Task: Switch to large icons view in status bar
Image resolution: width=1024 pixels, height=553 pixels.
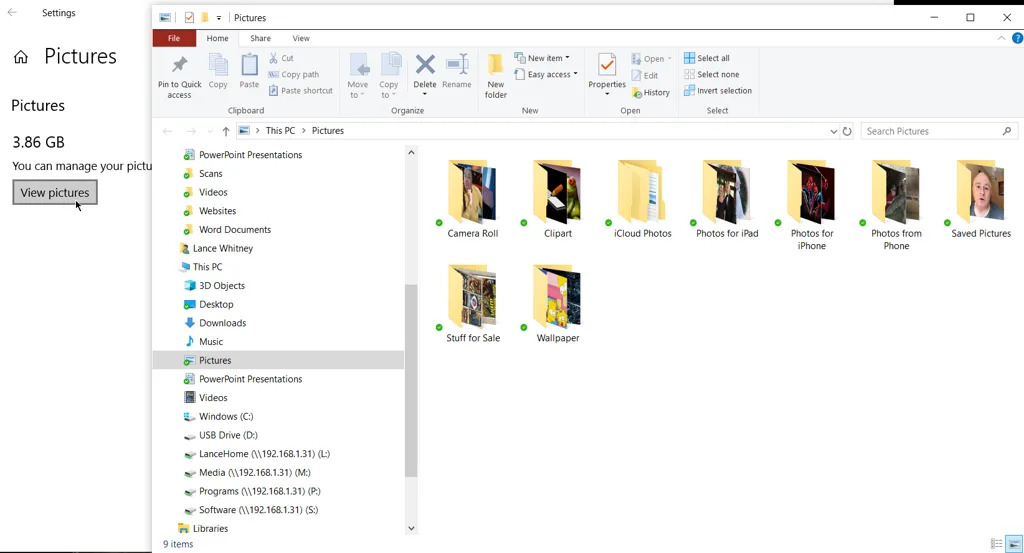Action: pyautogui.click(x=1013, y=544)
